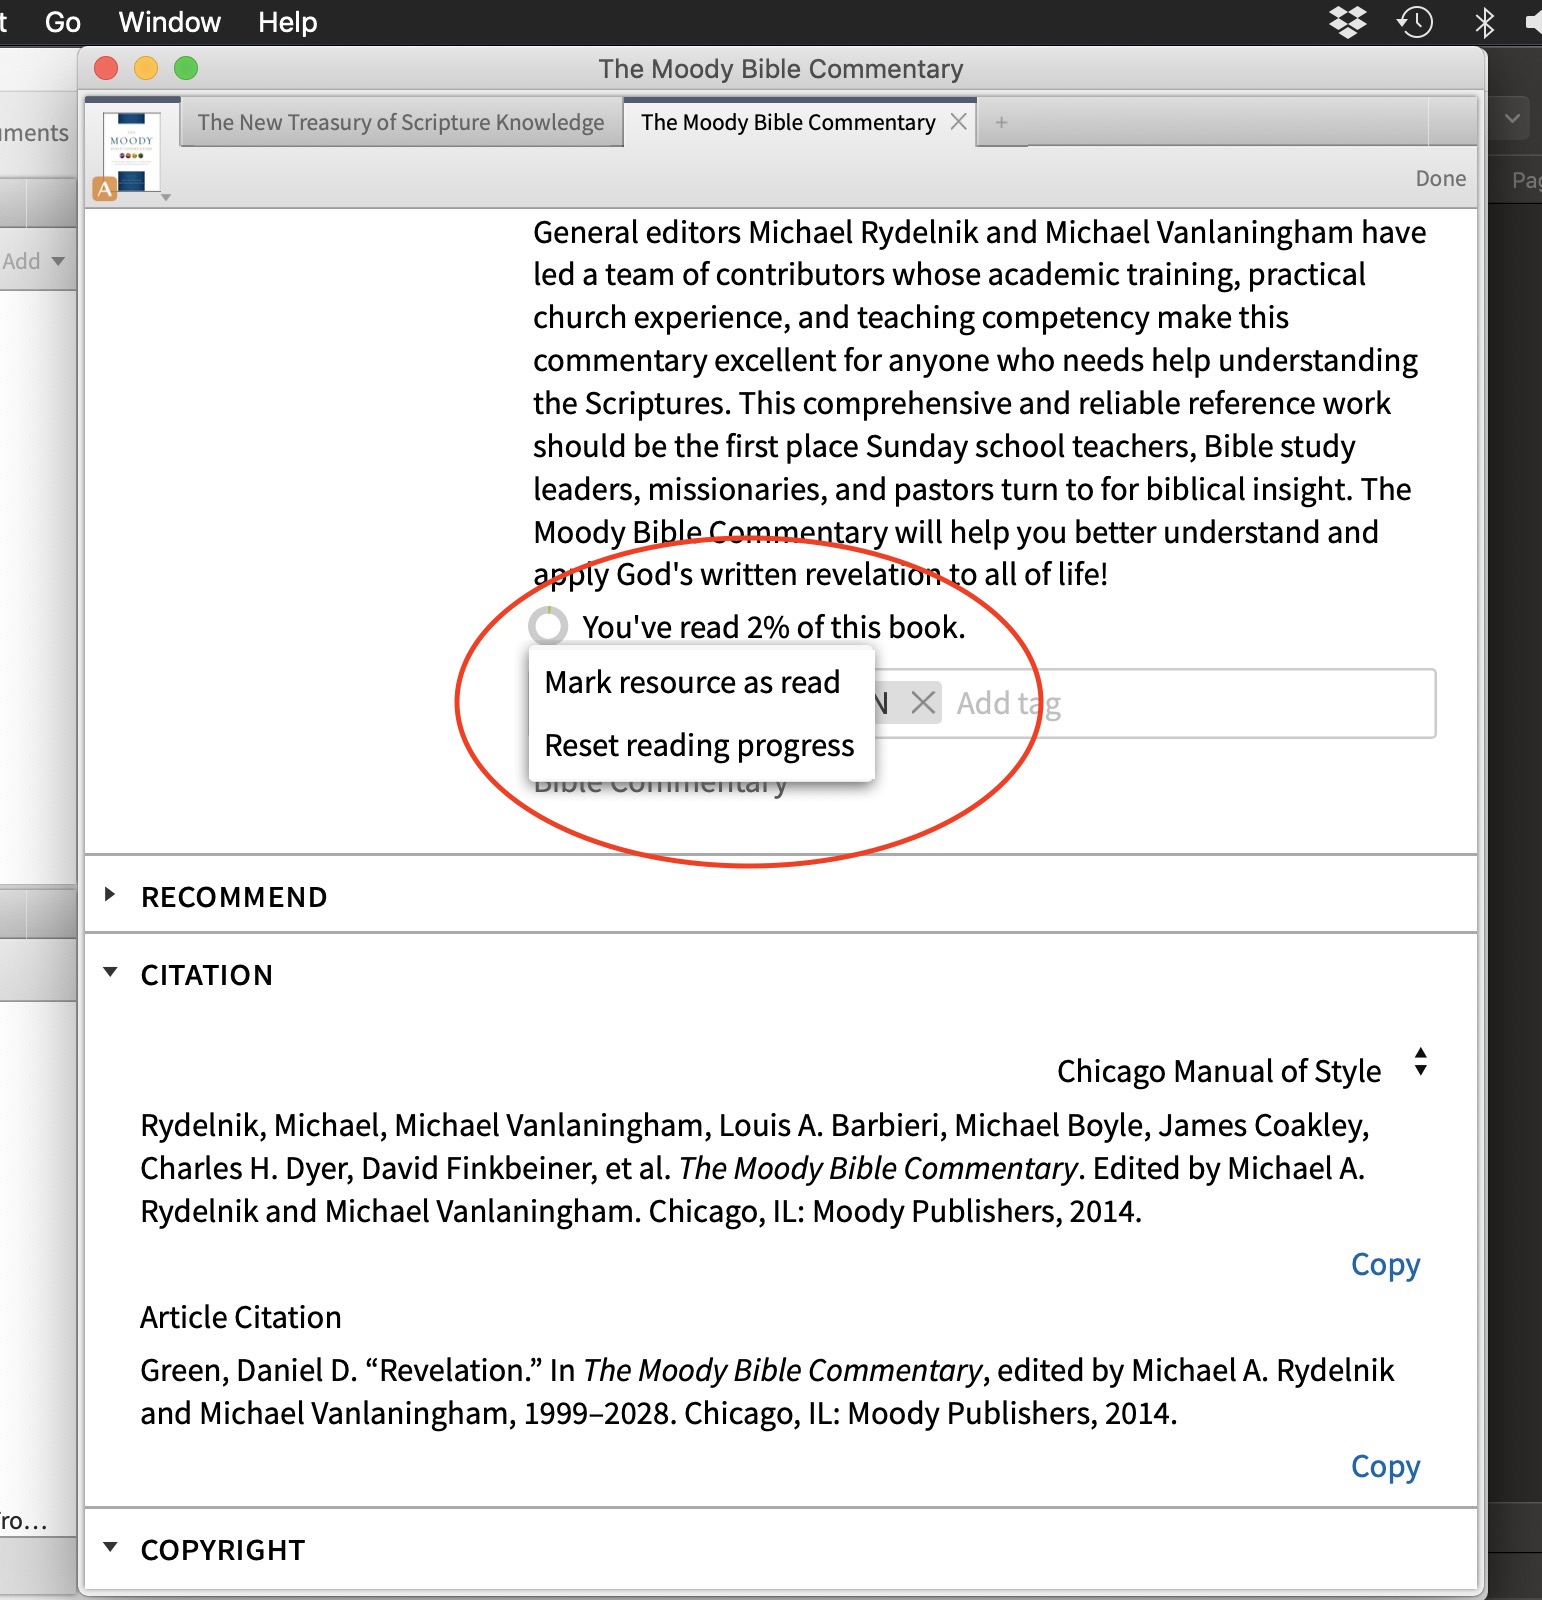
Task: Open the dropdown chevron right of window
Action: click(1512, 118)
